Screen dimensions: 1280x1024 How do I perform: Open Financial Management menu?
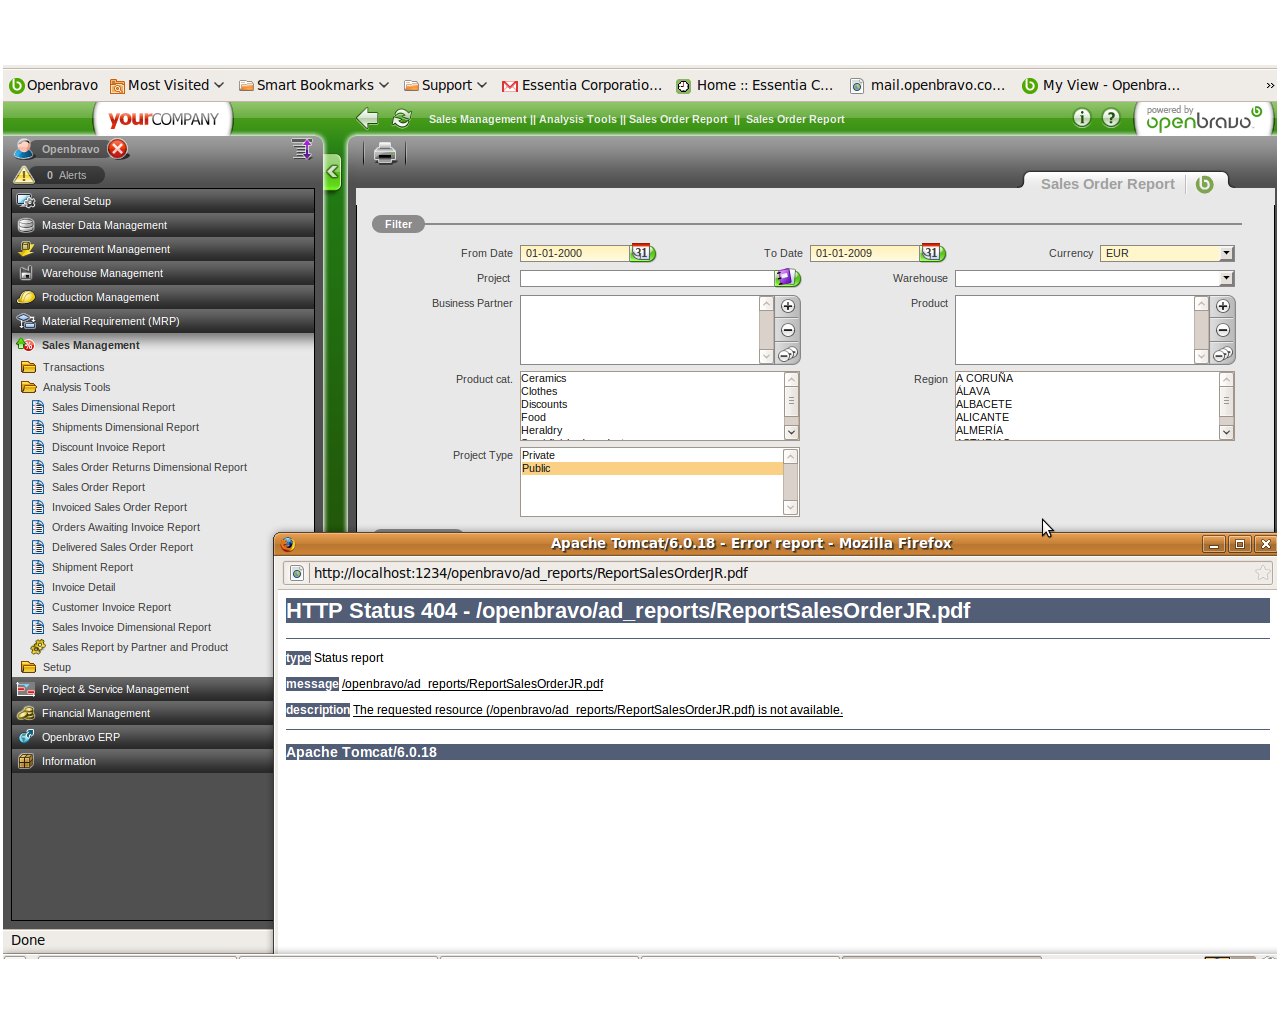coord(142,713)
